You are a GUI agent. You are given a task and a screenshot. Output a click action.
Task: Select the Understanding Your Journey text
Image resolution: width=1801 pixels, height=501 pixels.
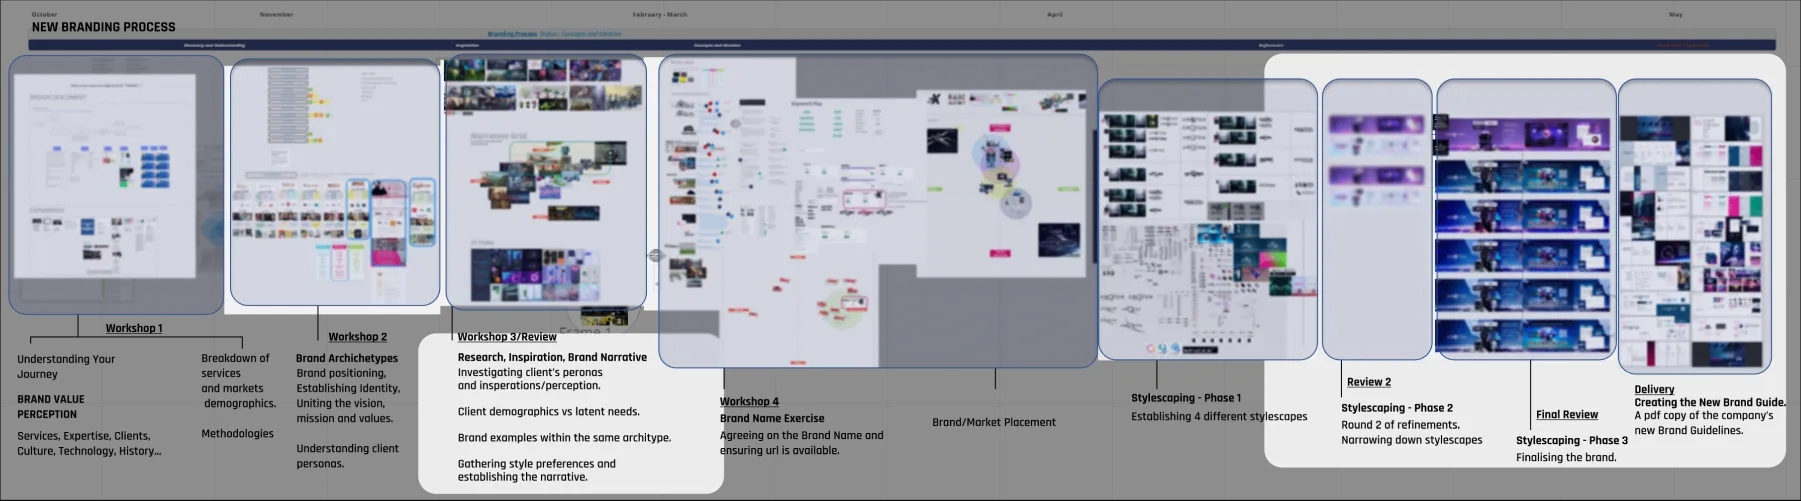66,366
